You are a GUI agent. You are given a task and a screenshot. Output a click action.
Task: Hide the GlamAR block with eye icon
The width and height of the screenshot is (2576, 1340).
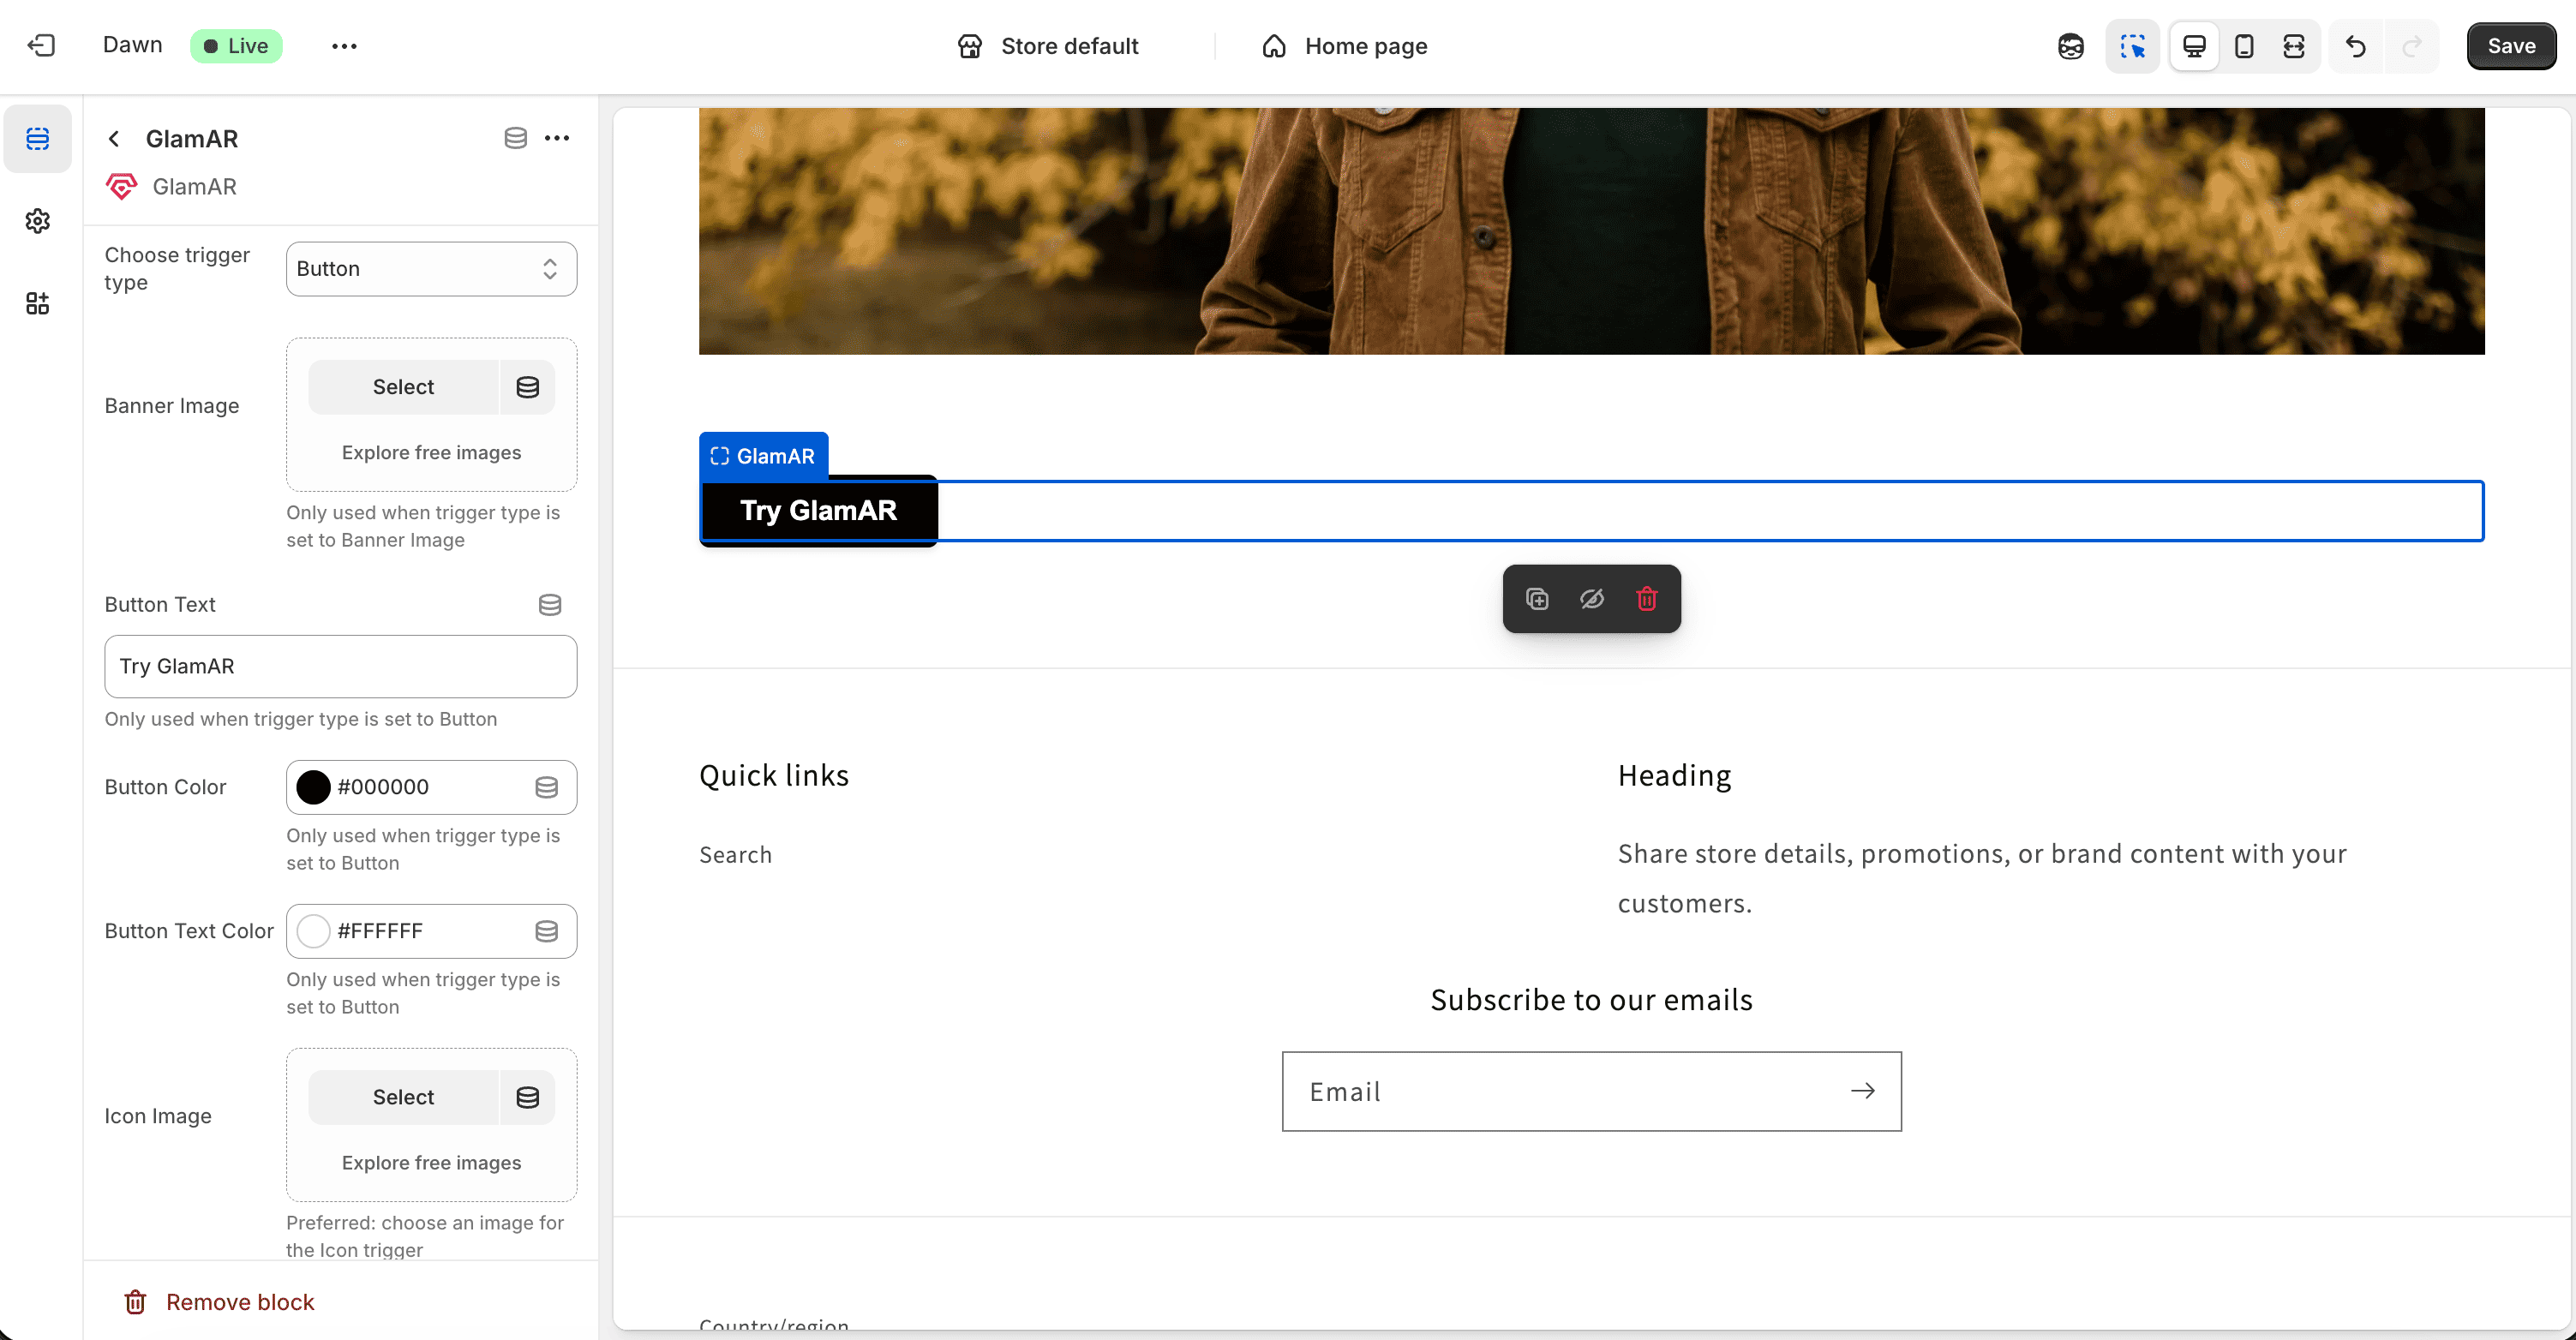tap(1591, 599)
